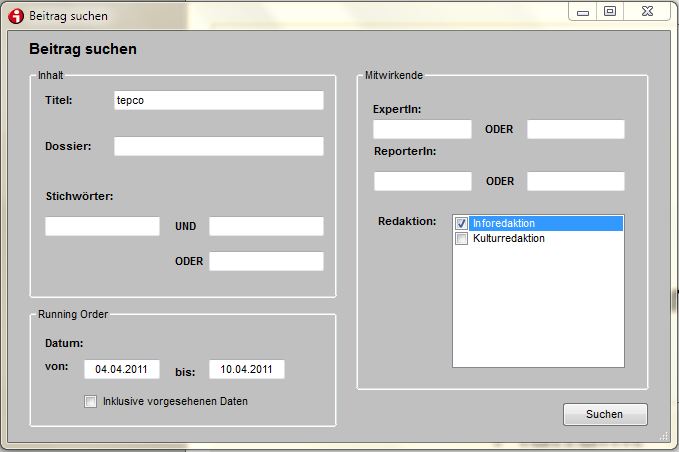Screen dimensions: 679x452
Task: Click the Titel field containing tepco
Action: (219, 100)
